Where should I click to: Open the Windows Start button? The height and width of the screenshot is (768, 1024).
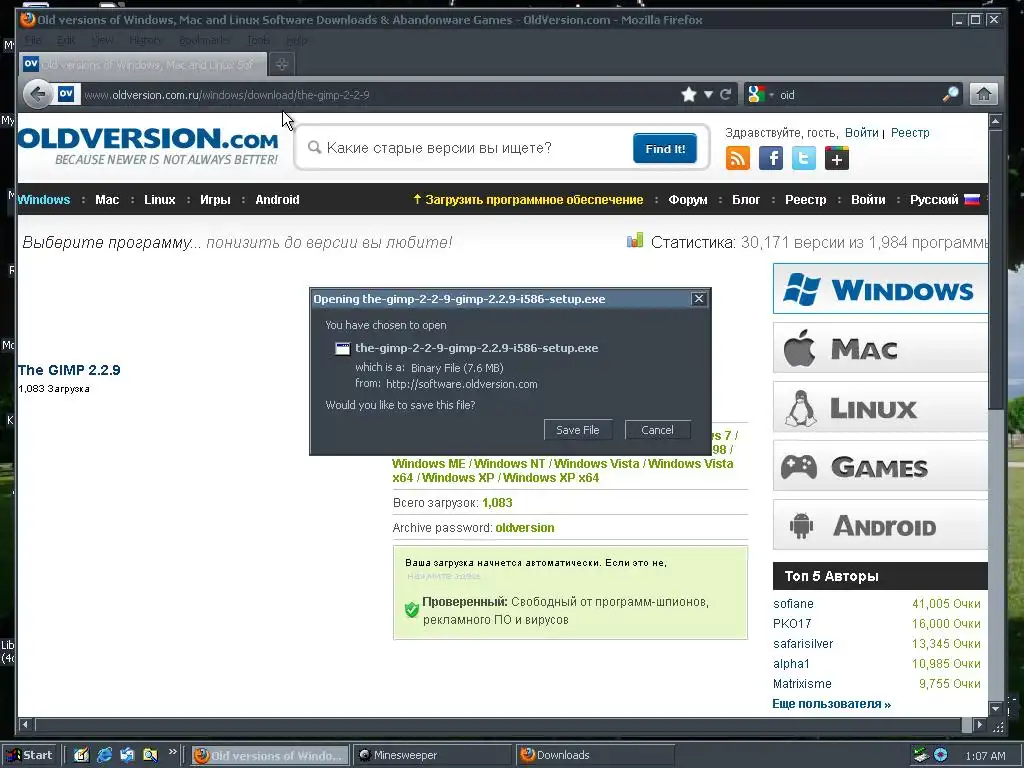(x=30, y=755)
